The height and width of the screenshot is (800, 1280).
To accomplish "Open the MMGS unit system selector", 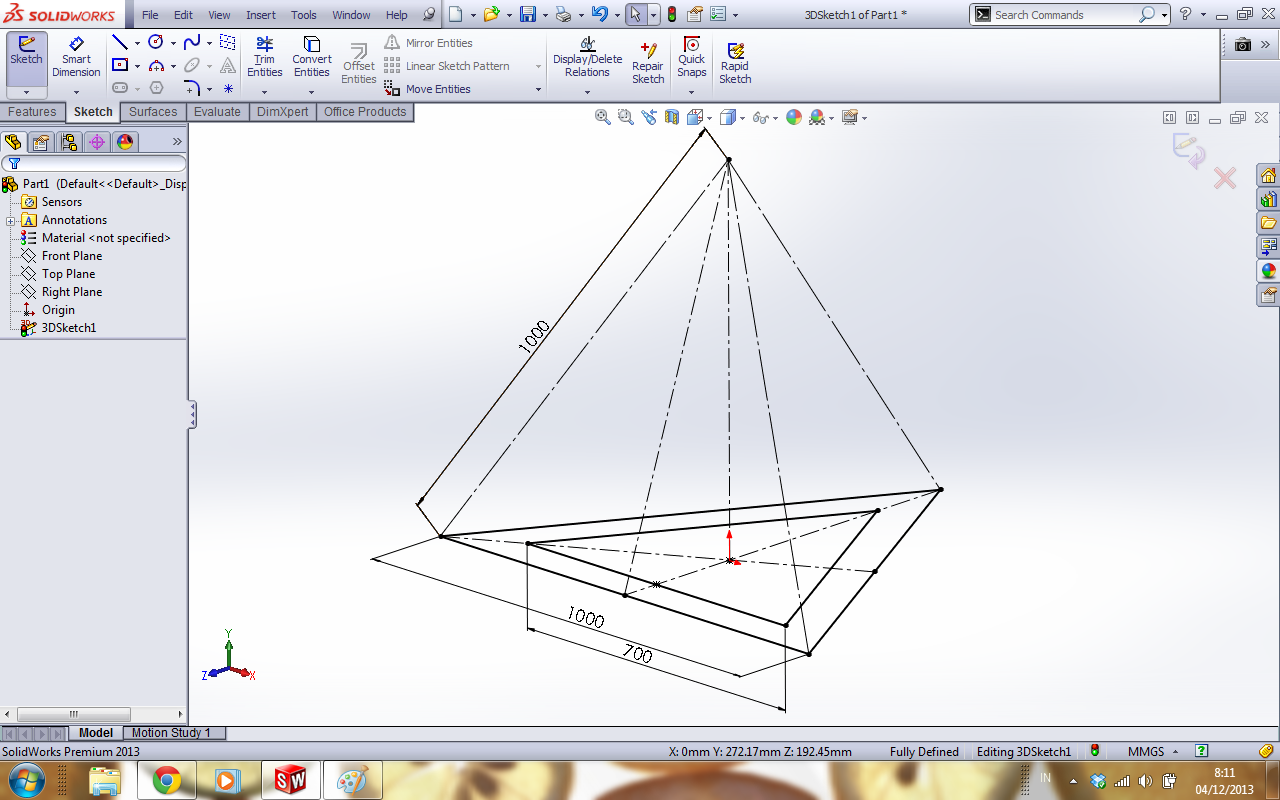I will click(x=1152, y=751).
